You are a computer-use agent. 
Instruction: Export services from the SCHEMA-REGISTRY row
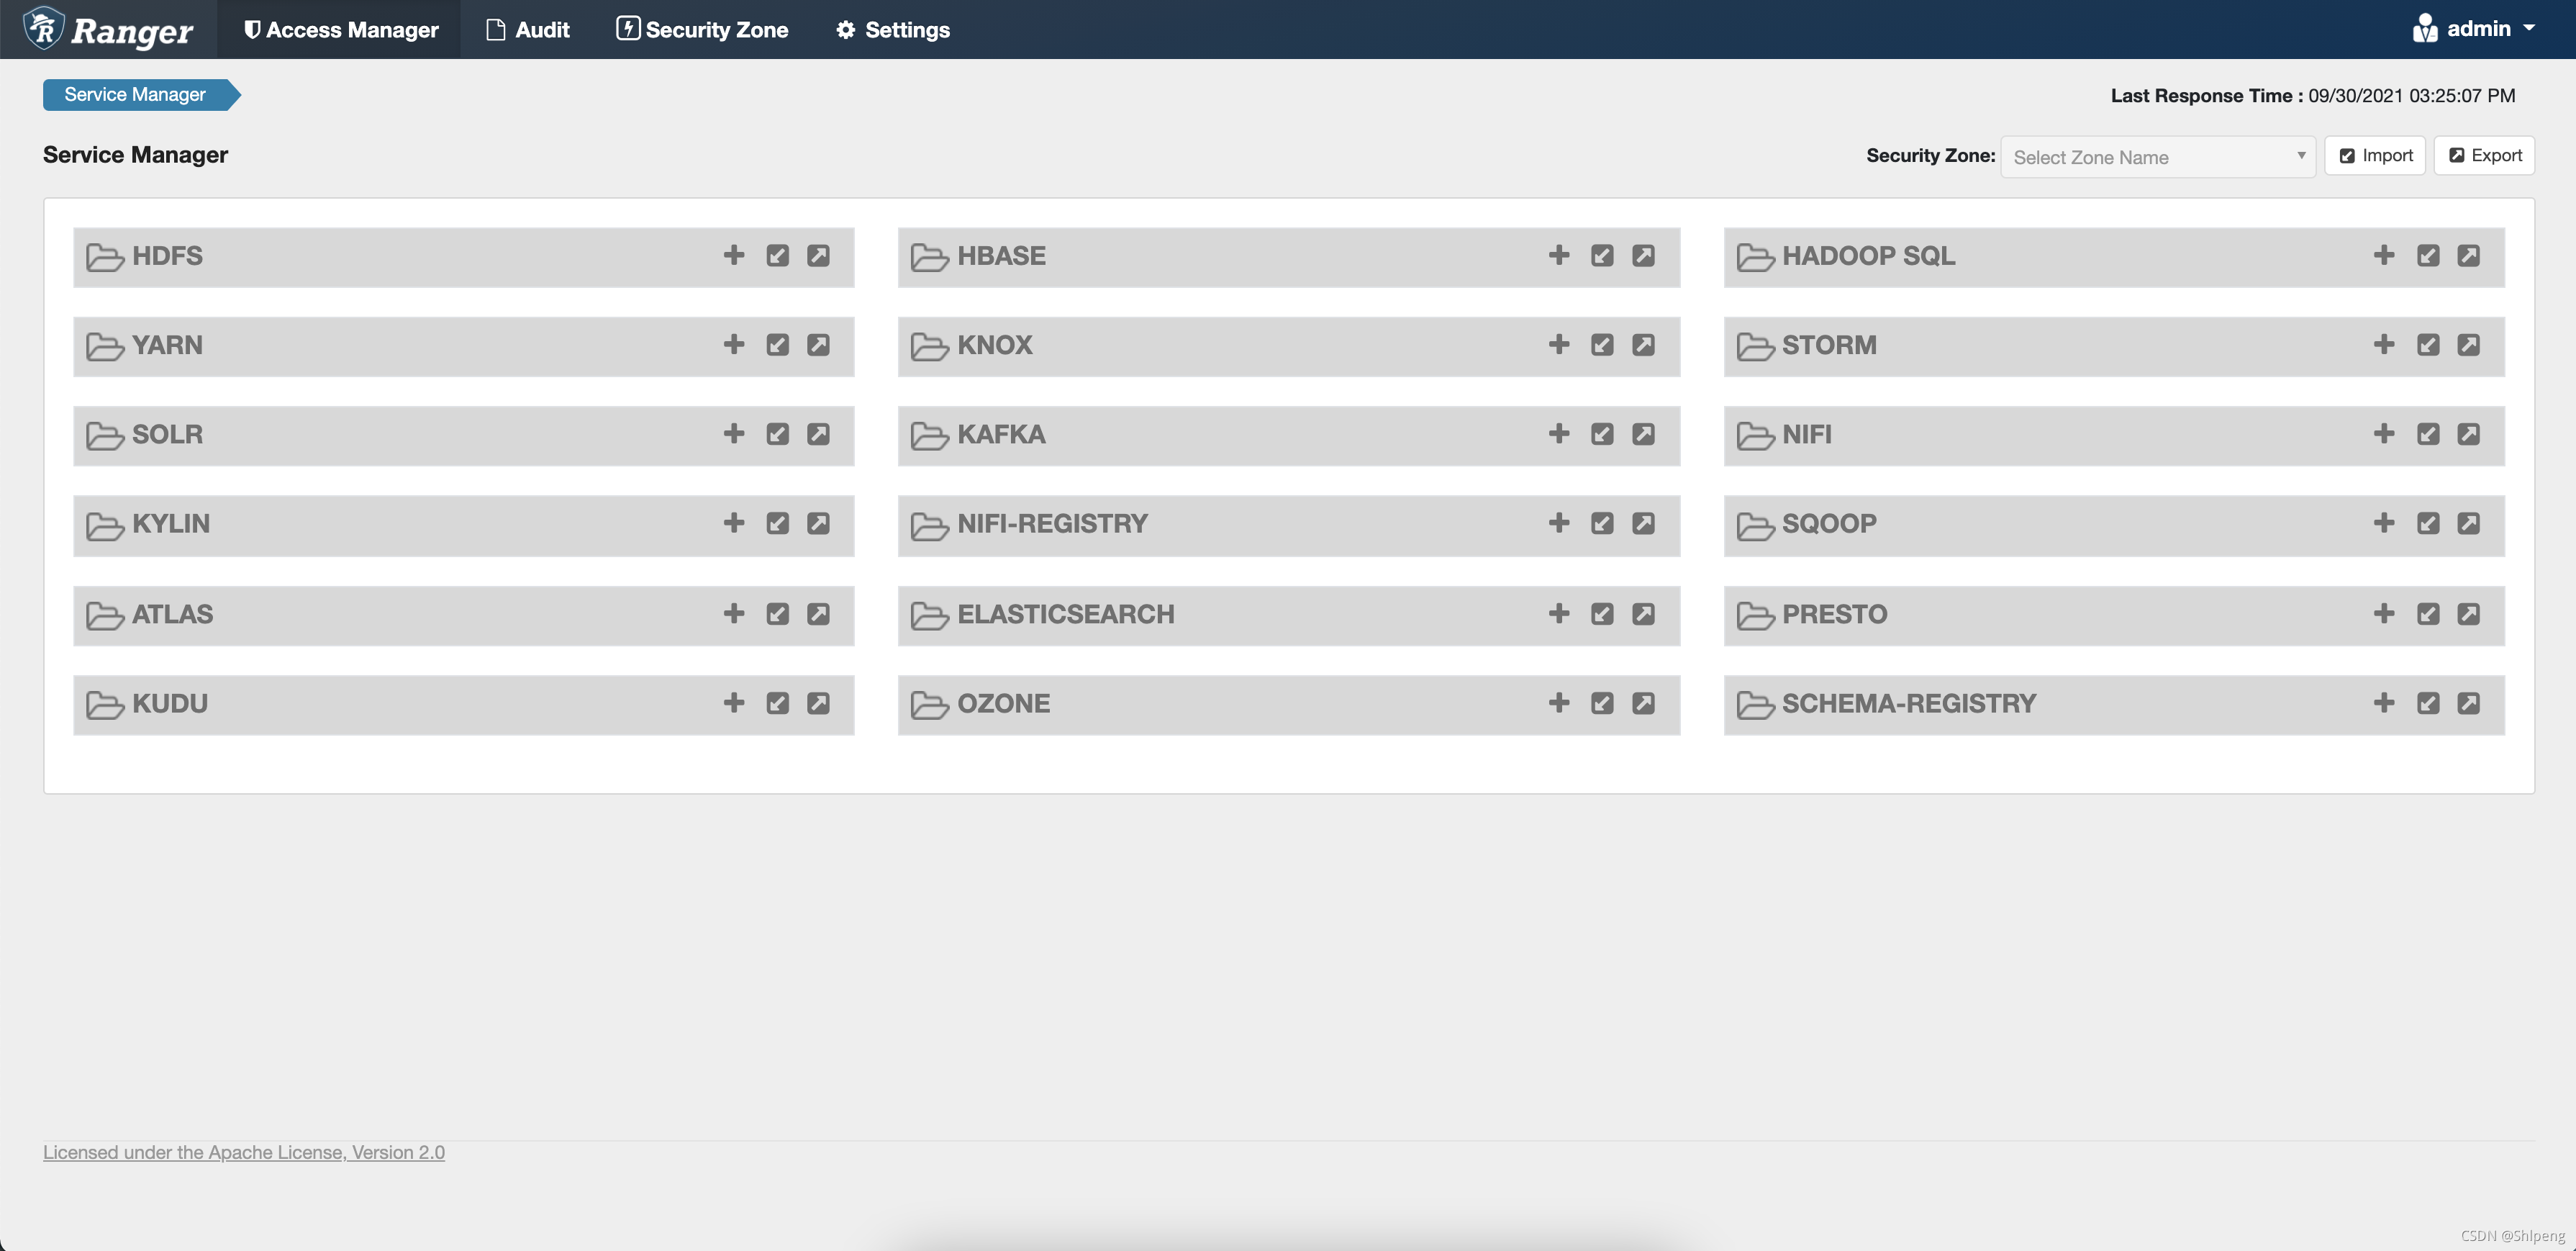pyautogui.click(x=2468, y=704)
